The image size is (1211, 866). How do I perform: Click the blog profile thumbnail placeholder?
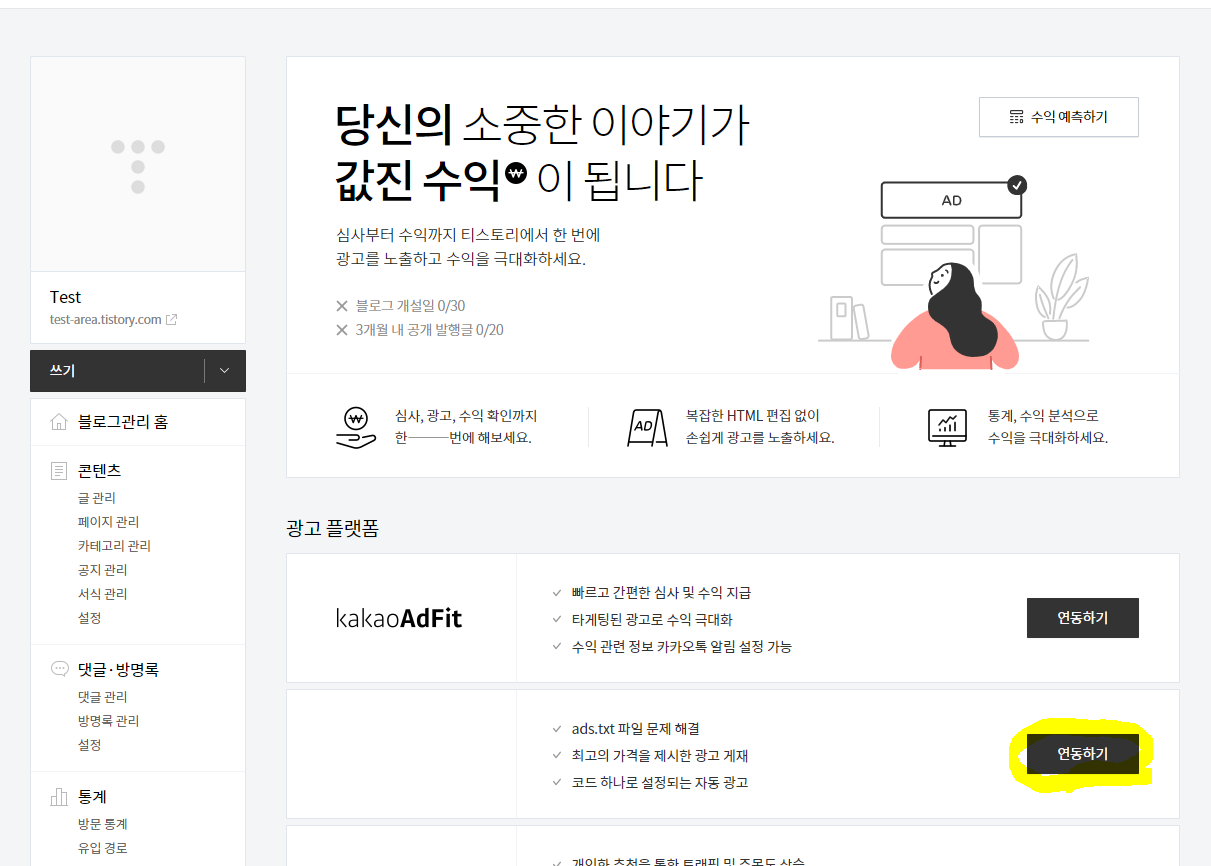(138, 165)
